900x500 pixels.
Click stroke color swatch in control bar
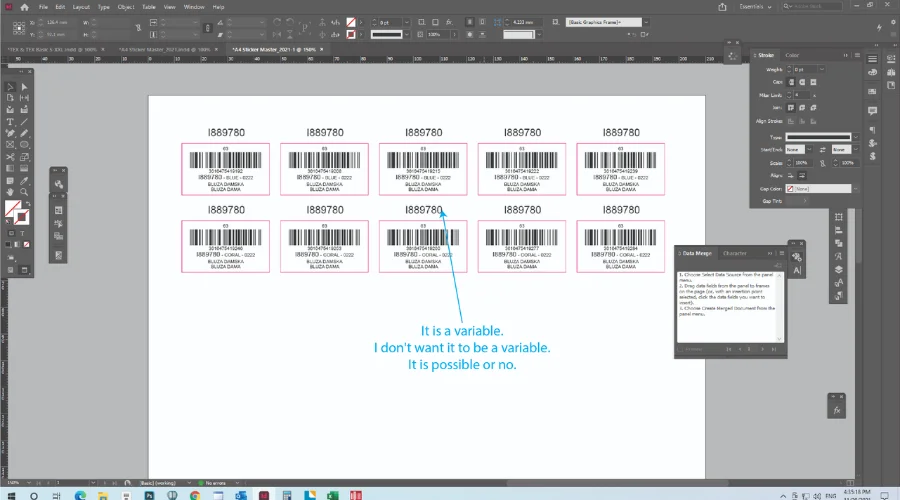351,34
